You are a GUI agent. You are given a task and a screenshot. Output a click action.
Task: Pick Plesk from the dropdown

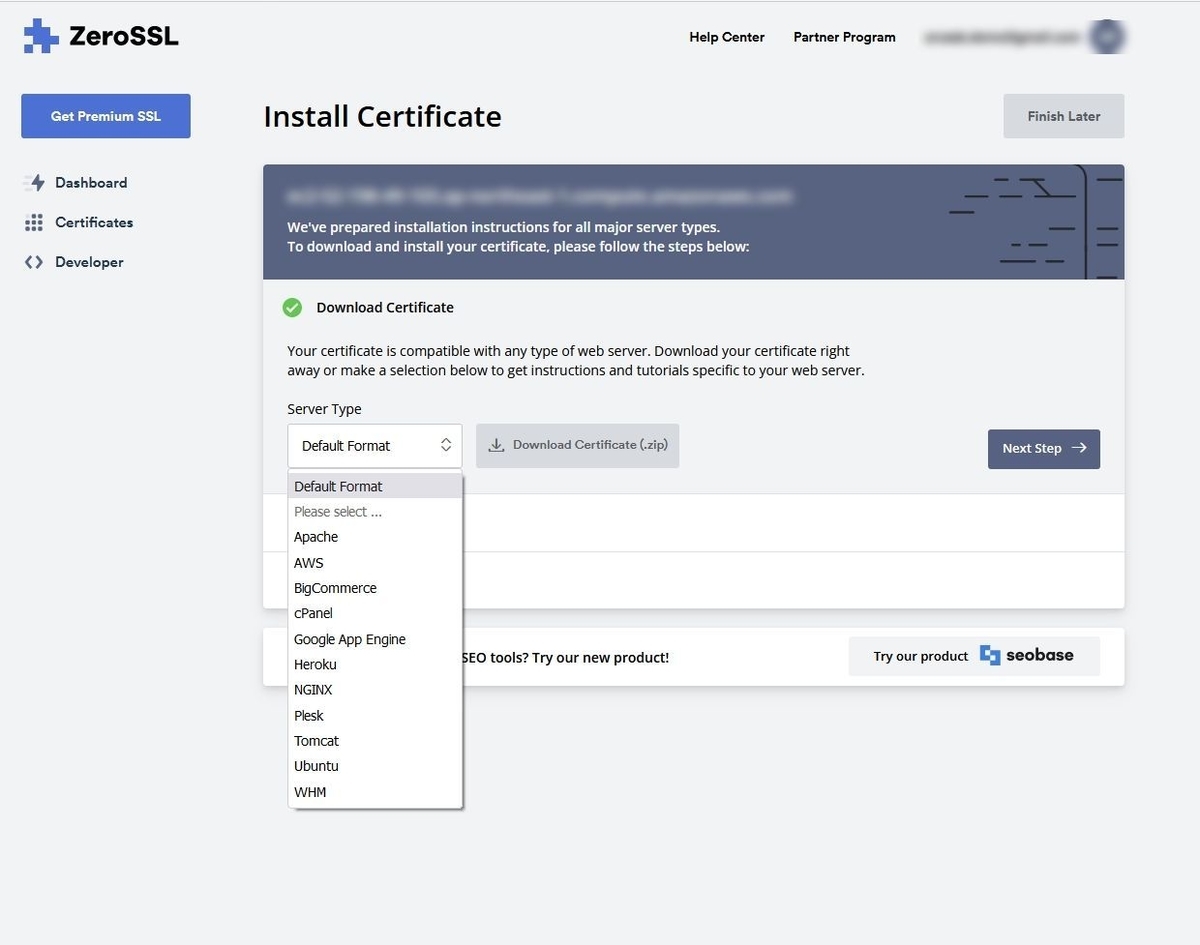pyautogui.click(x=375, y=716)
